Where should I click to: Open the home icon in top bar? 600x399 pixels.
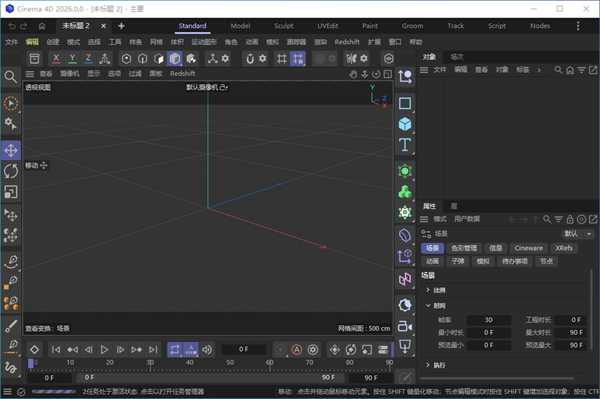click(42, 26)
